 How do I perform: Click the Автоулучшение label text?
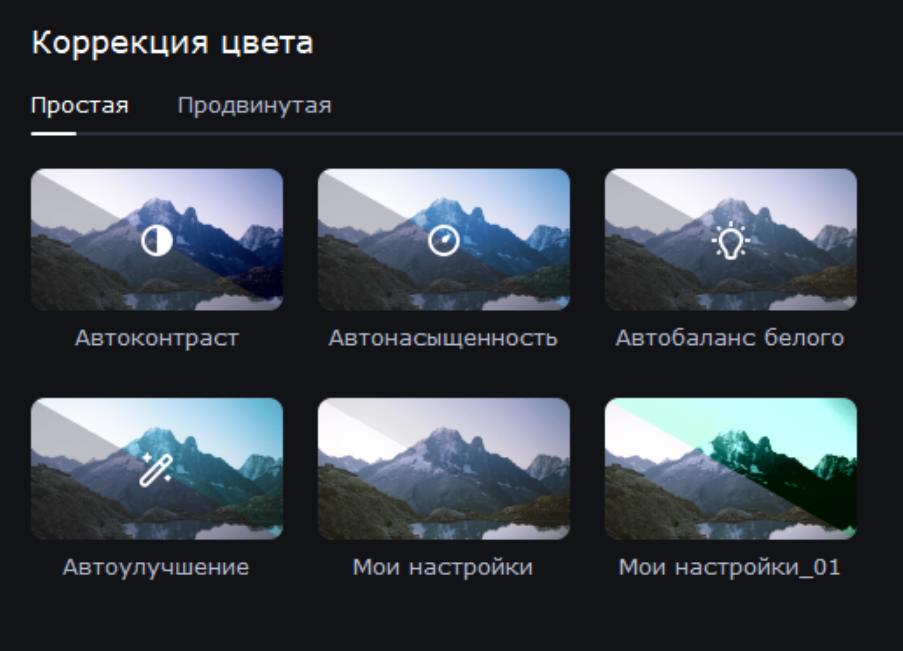point(156,567)
